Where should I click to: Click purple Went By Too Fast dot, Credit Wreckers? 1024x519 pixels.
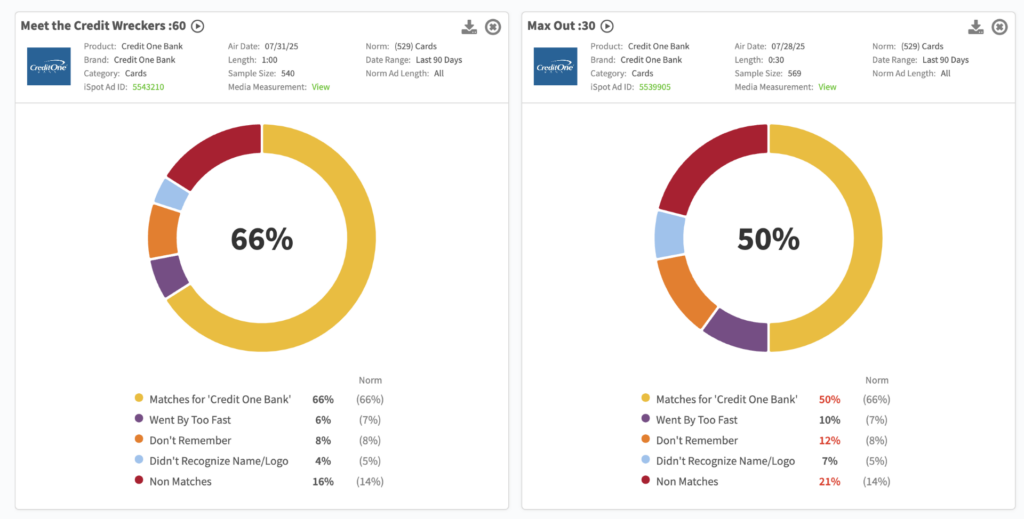pos(138,419)
